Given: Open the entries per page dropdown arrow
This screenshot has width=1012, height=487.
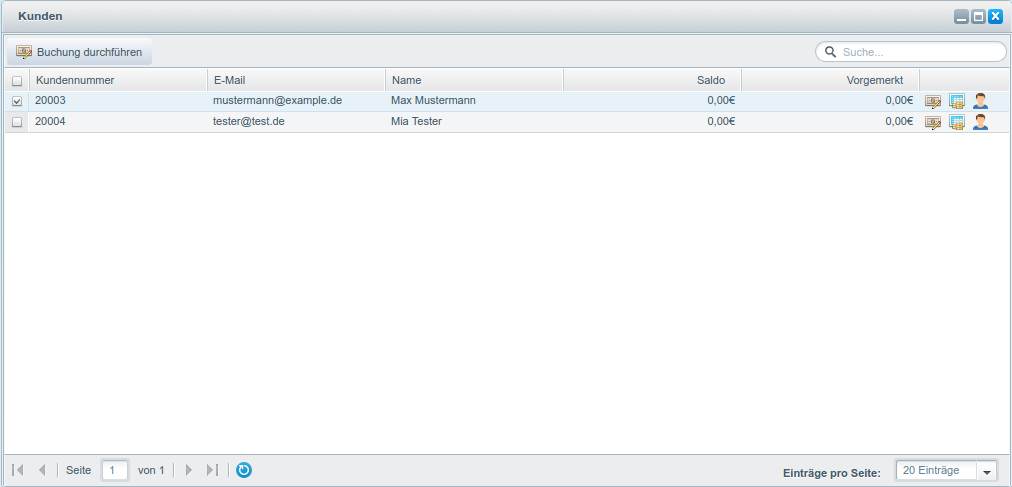Looking at the screenshot, I should tap(987, 471).
